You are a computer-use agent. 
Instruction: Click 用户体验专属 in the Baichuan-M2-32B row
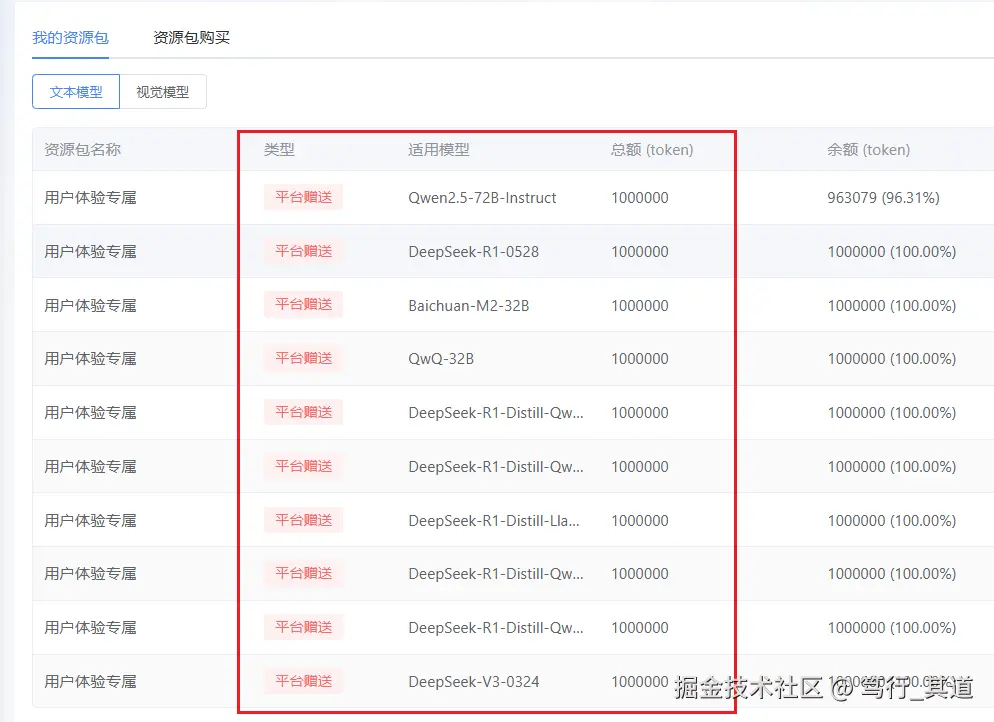pos(91,306)
